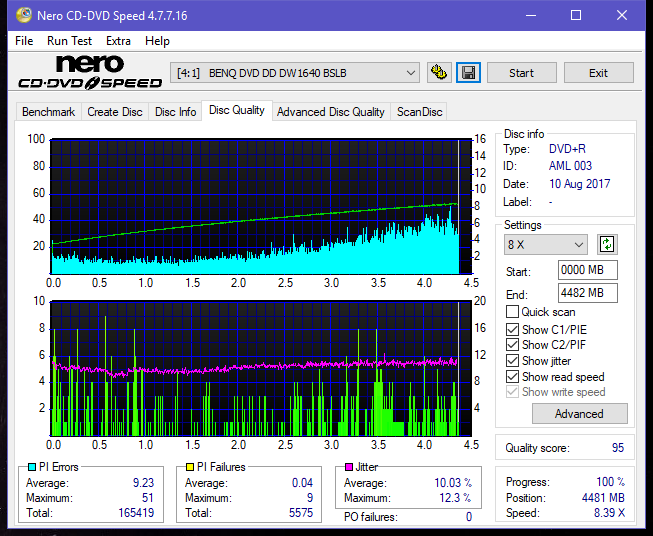Click the yellow PI Failures legend swatch
Image resolution: width=653 pixels, height=536 pixels.
(x=190, y=467)
